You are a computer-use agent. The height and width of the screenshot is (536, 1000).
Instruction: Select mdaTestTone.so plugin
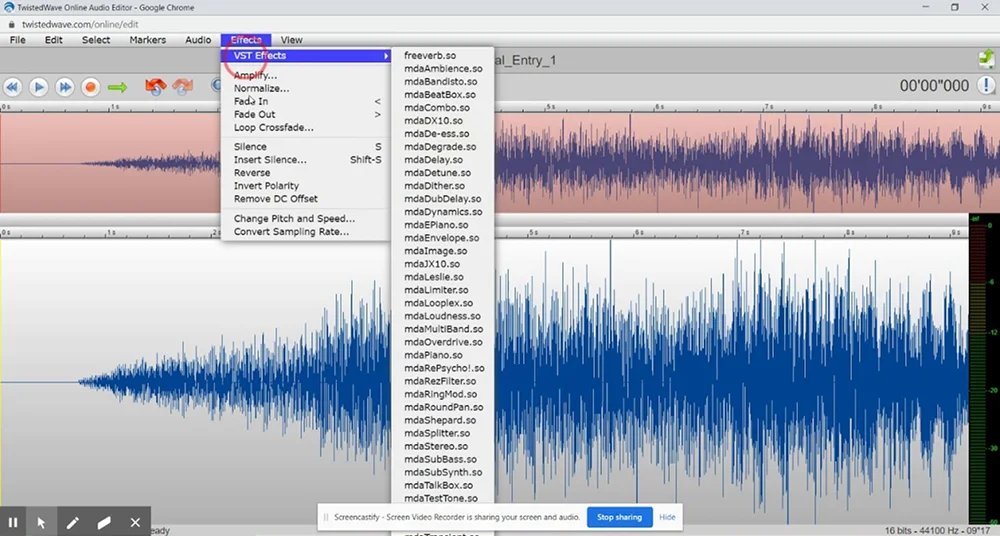[443, 498]
